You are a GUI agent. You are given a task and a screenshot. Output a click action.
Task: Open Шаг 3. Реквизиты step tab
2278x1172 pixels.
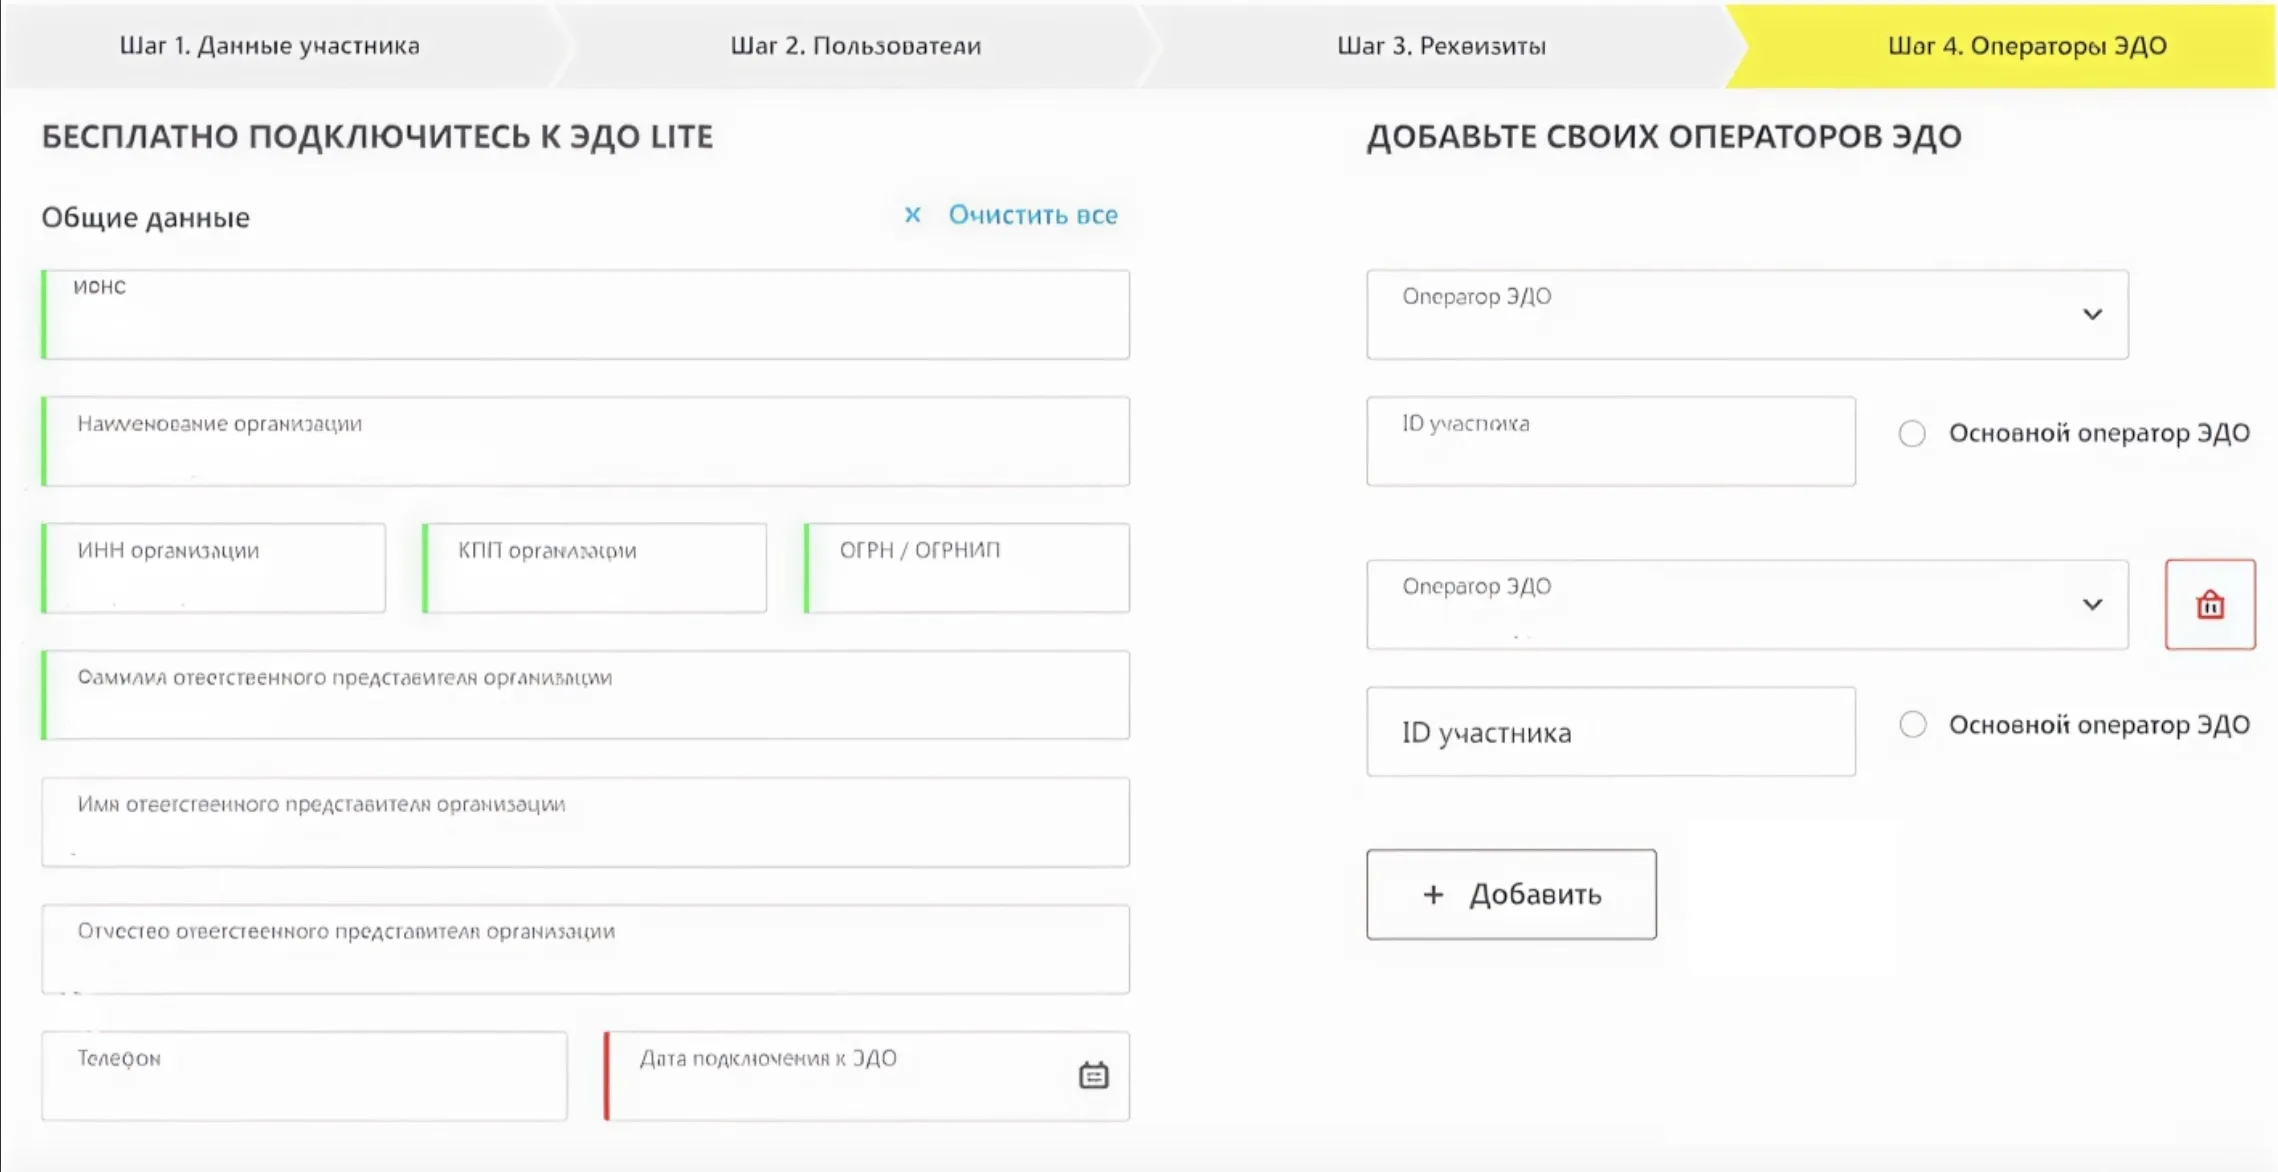tap(1441, 46)
